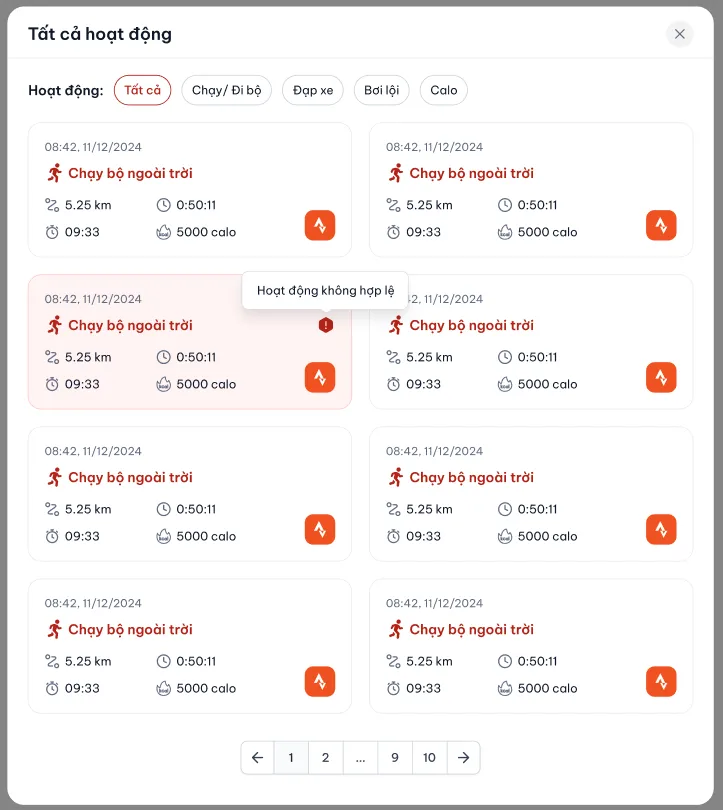Jump to page 10
Screen dimensions: 723x810
[429, 758]
